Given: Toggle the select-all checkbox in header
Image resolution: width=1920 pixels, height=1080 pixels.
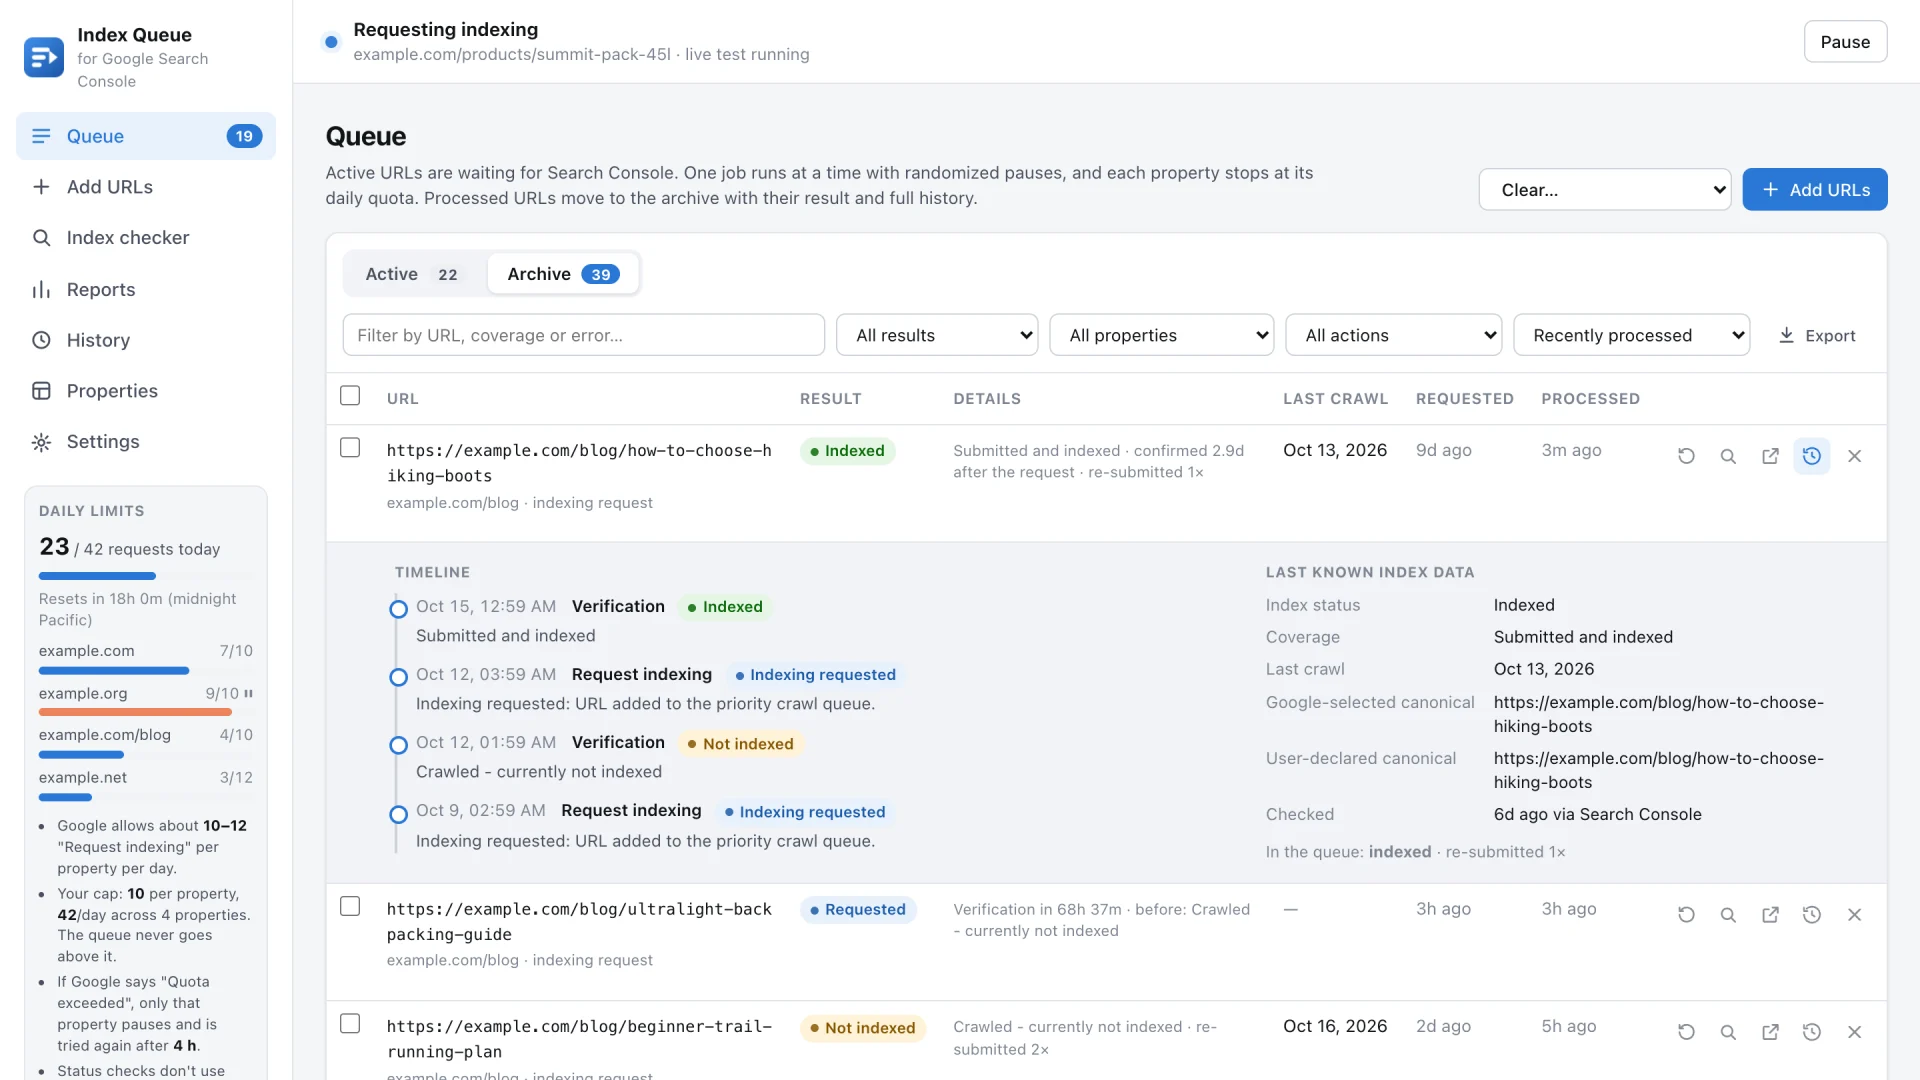Looking at the screenshot, I should point(350,396).
